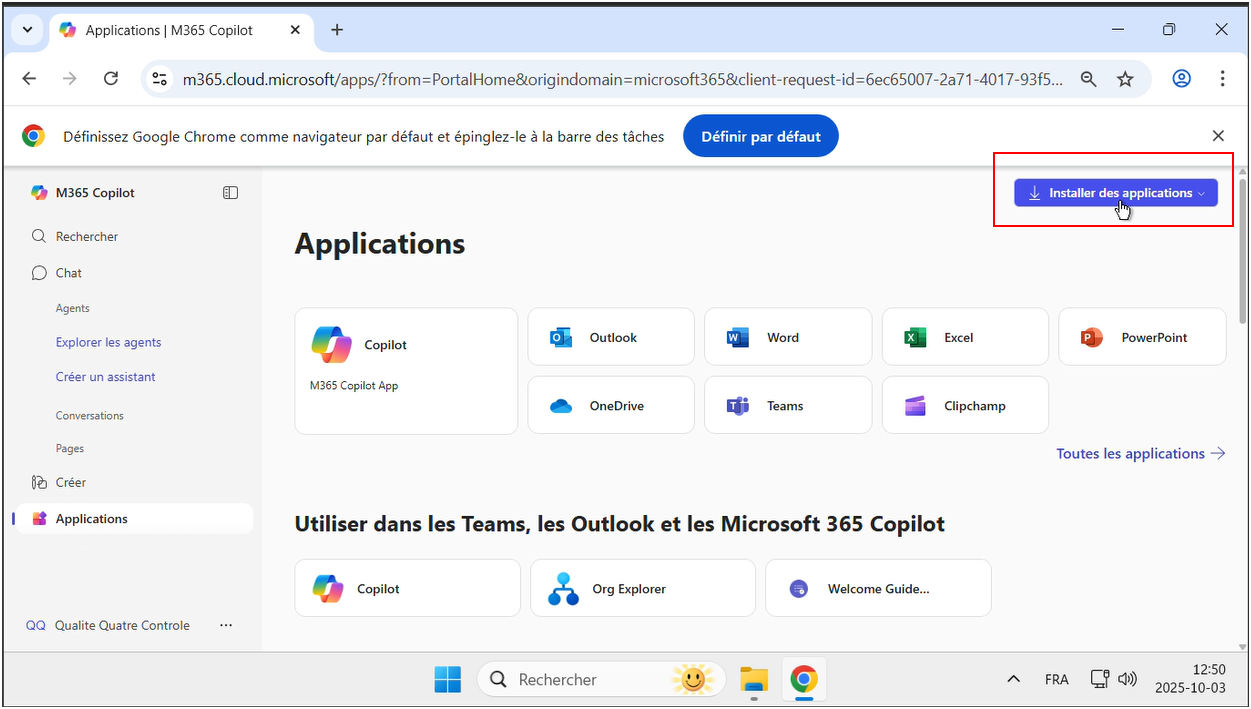Open File Explorer from the taskbar
This screenshot has width=1251, height=709.
pyautogui.click(x=753, y=680)
